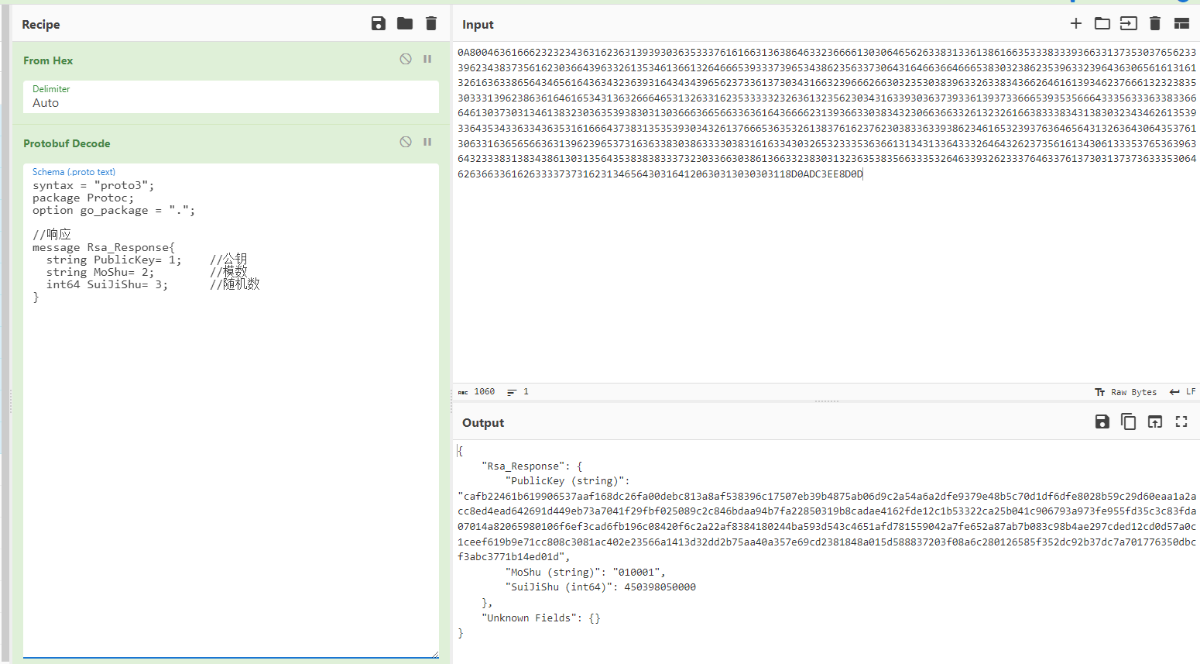Image resolution: width=1200 pixels, height=664 pixels.
Task: Clear the recipe with trash icon
Action: (x=431, y=24)
